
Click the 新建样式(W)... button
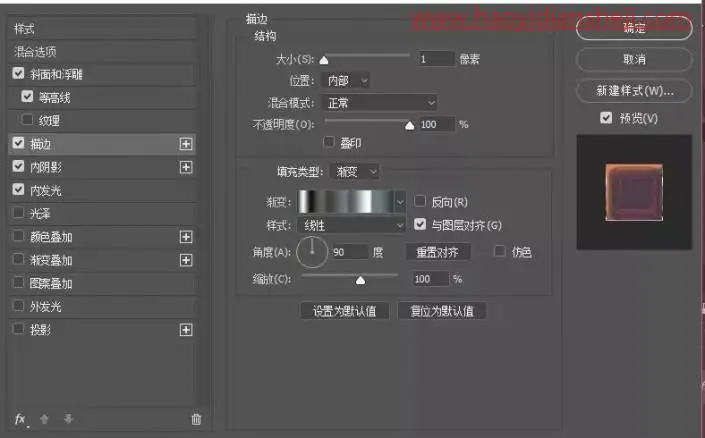tap(634, 91)
